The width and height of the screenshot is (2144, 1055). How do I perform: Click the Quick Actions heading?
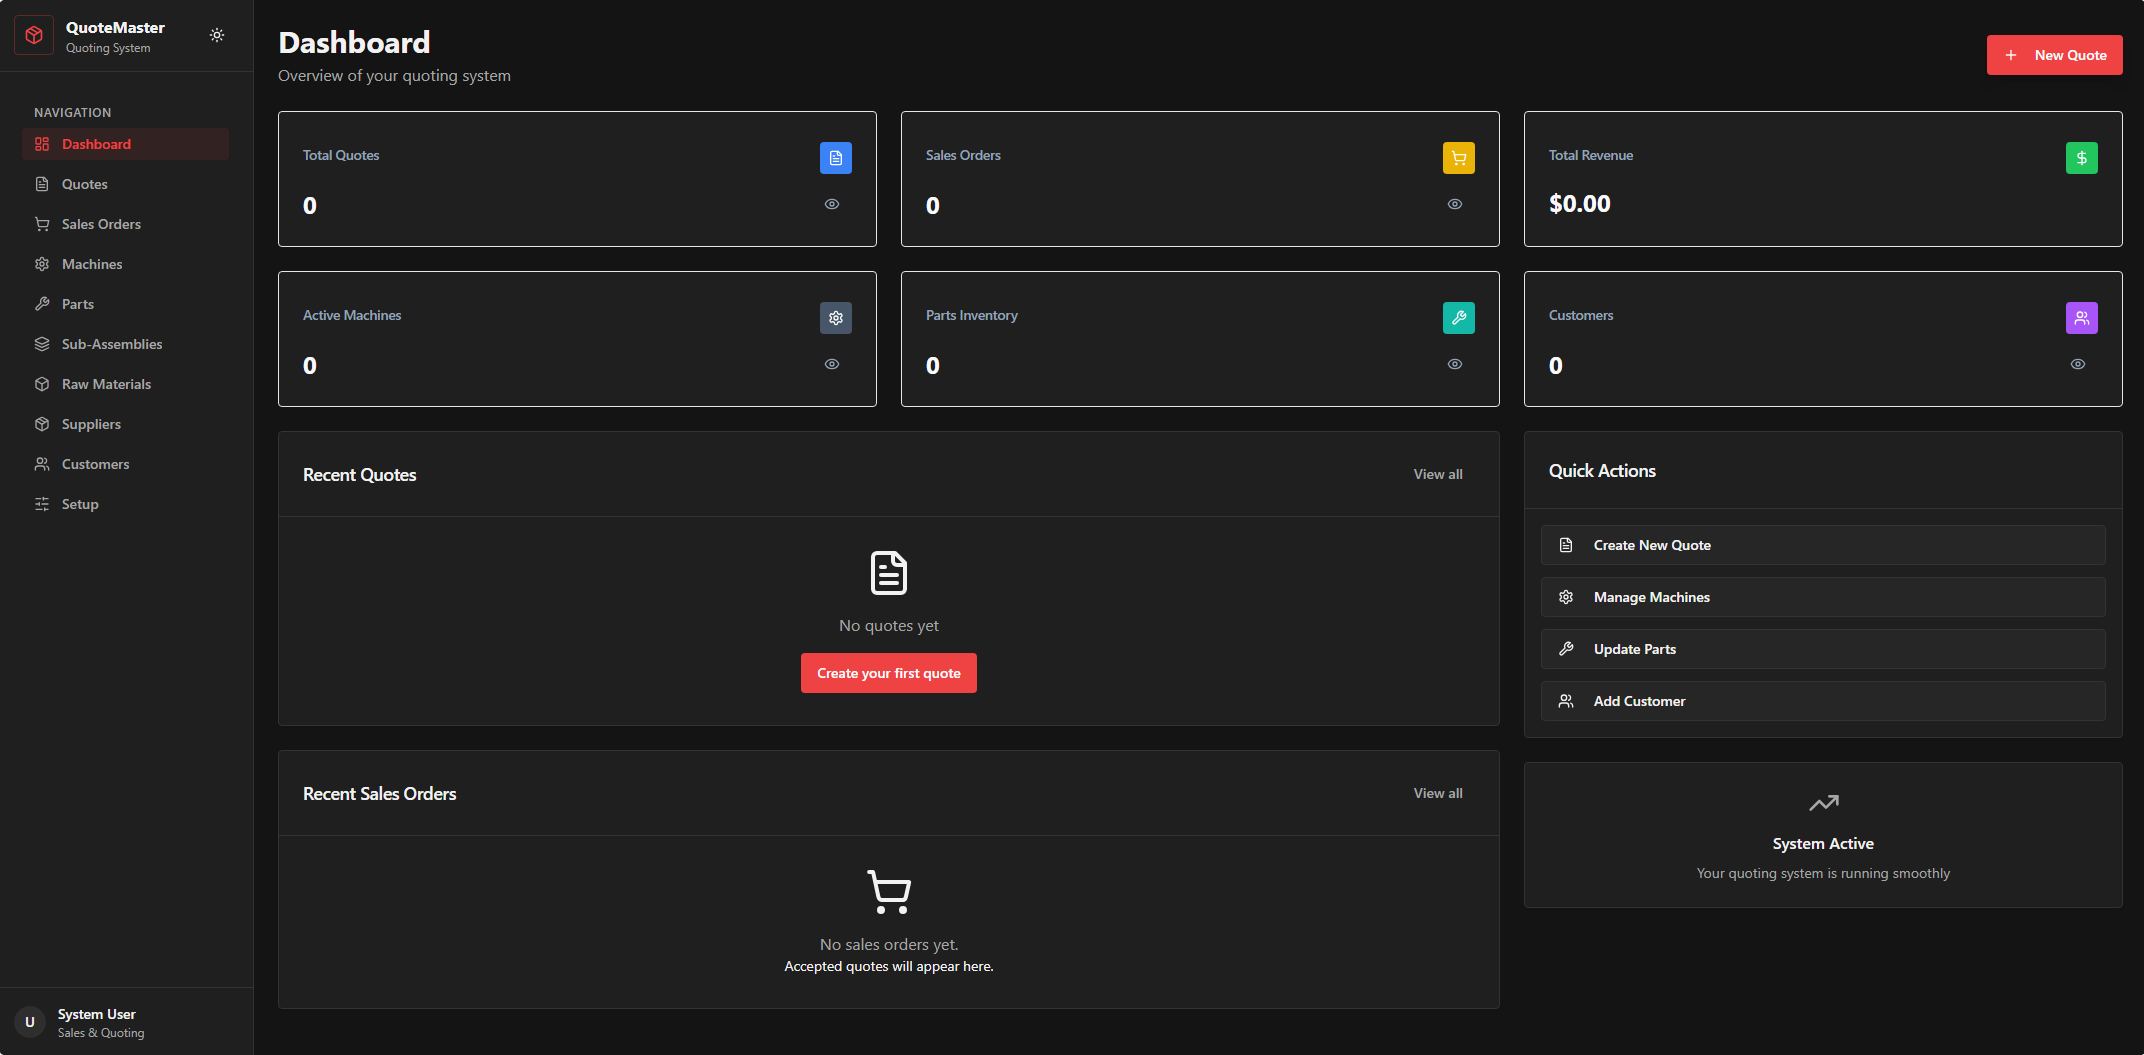pyautogui.click(x=1602, y=471)
